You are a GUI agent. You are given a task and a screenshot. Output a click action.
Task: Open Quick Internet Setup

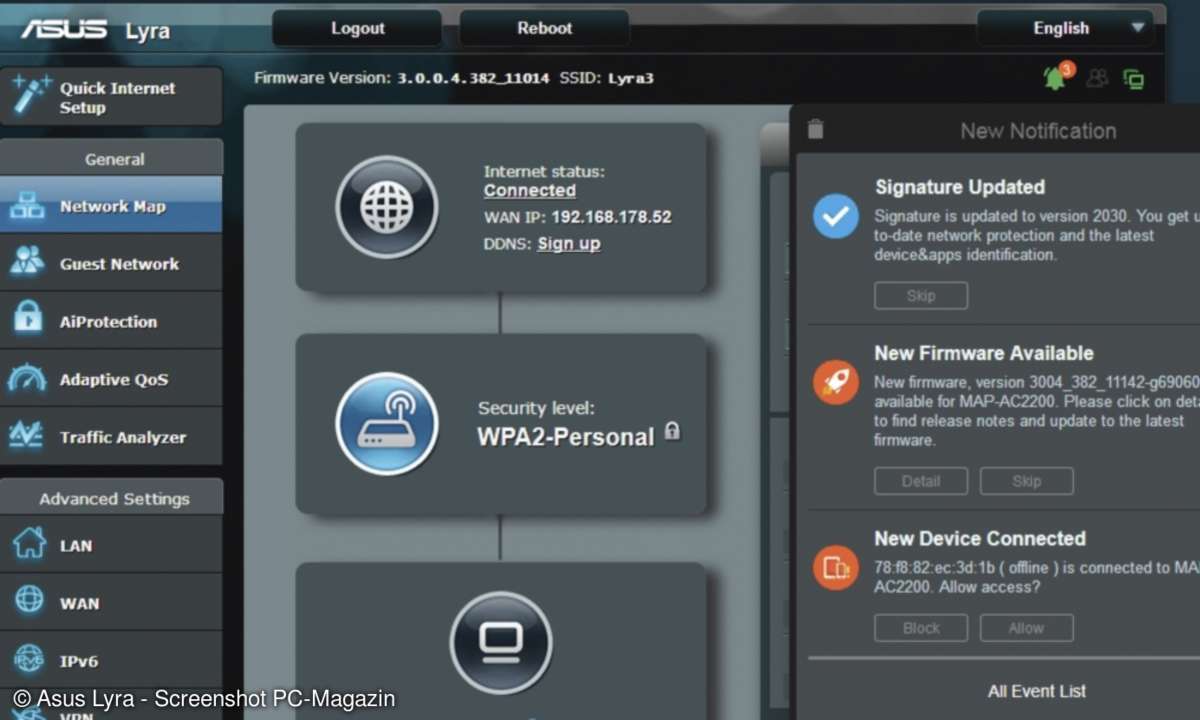tap(111, 97)
